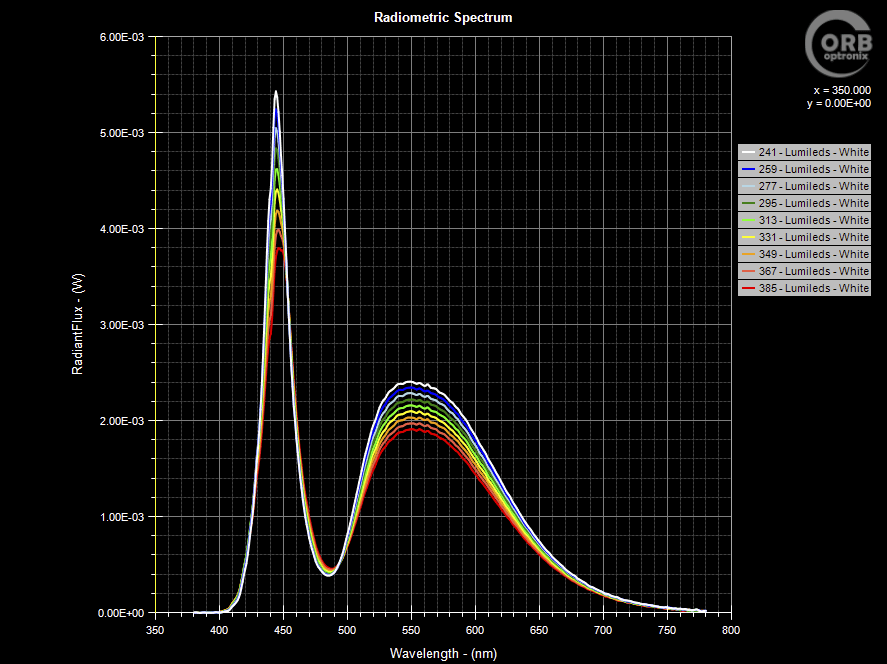Click the 2.00E-03 y-axis tick label
Viewport: 887px width, 664px height.
[122, 421]
